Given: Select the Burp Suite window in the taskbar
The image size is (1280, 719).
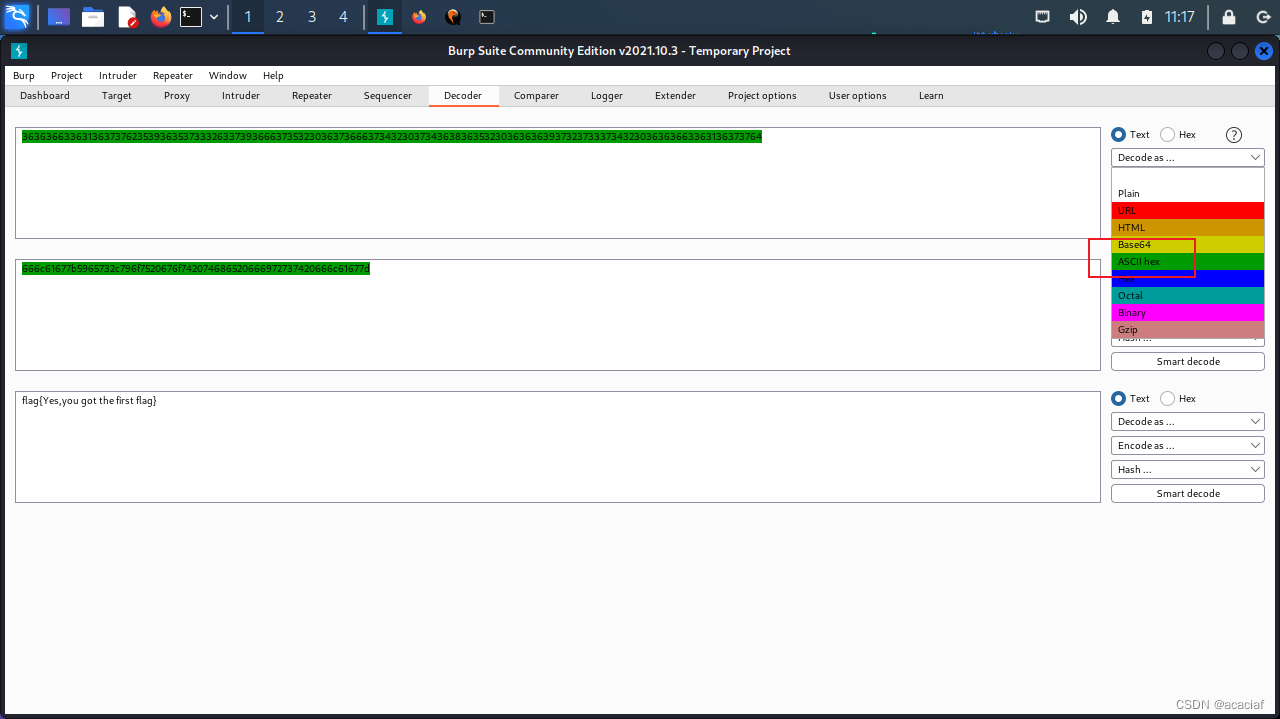Looking at the screenshot, I should click(384, 17).
